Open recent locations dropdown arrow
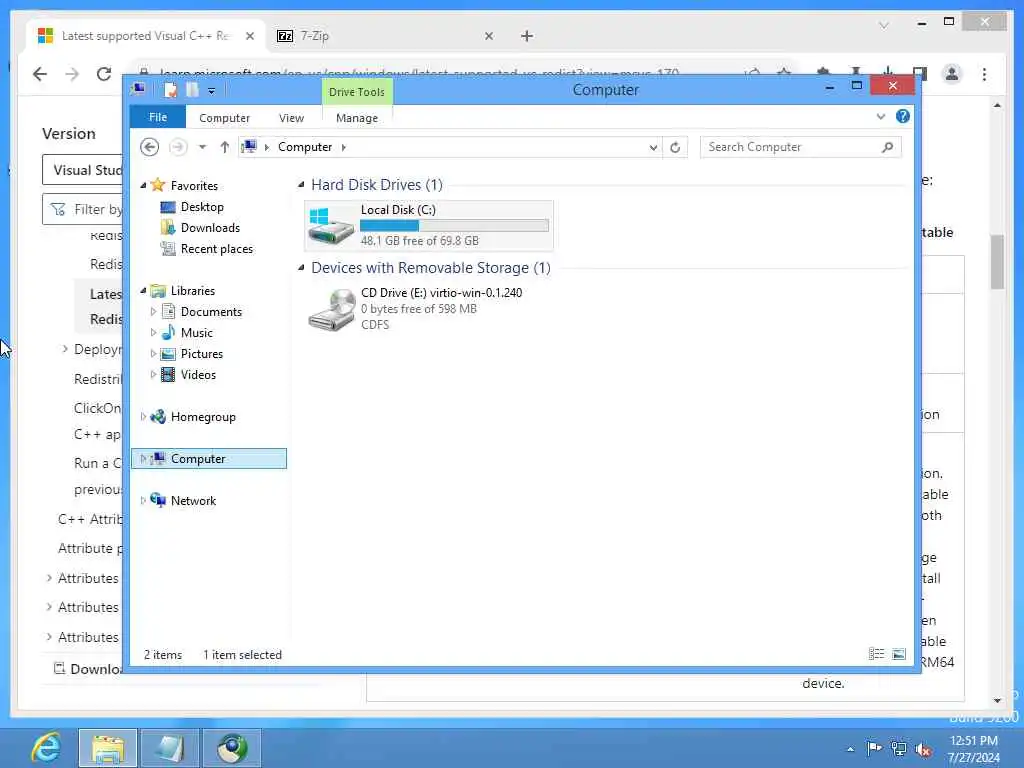The width and height of the screenshot is (1024, 768). [202, 147]
